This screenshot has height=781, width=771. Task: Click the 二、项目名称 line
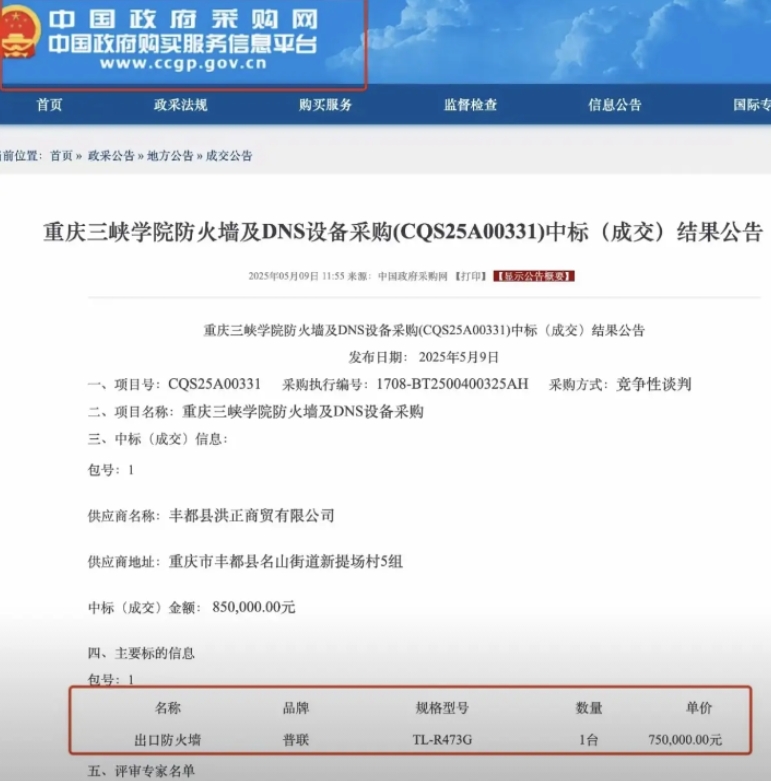click(256, 411)
